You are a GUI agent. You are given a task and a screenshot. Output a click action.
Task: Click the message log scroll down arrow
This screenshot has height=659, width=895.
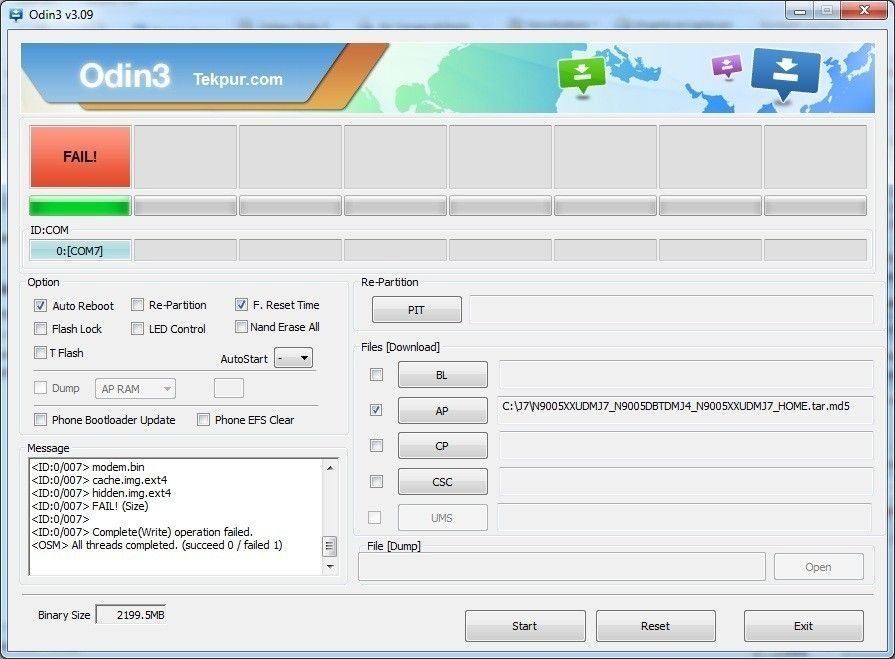330,567
